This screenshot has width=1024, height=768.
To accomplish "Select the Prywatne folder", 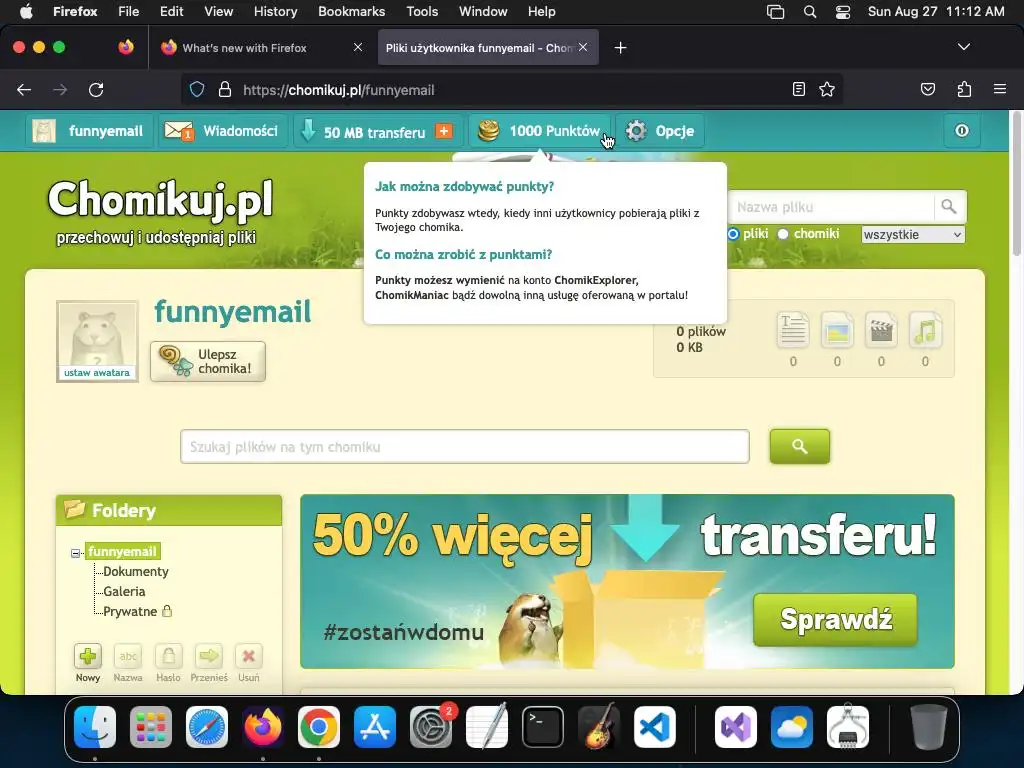I will coord(130,612).
